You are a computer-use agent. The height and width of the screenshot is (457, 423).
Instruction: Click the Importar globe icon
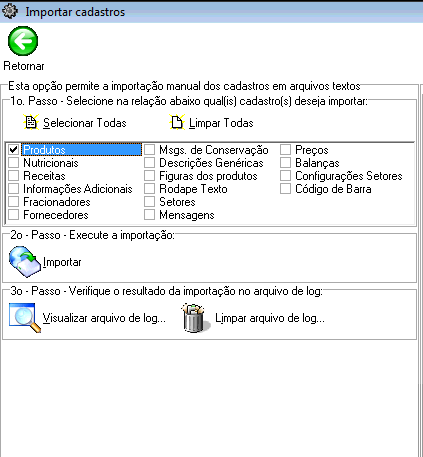click(x=25, y=262)
